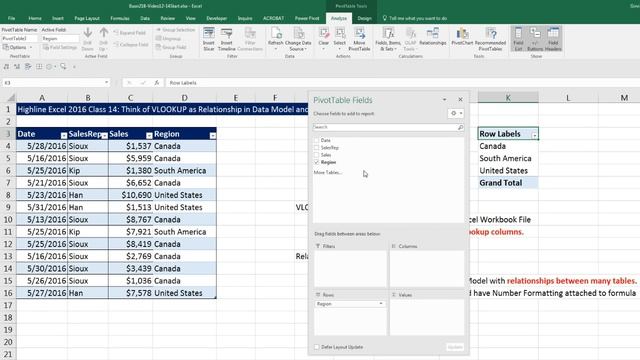Click the Refresh data icon

(276, 34)
